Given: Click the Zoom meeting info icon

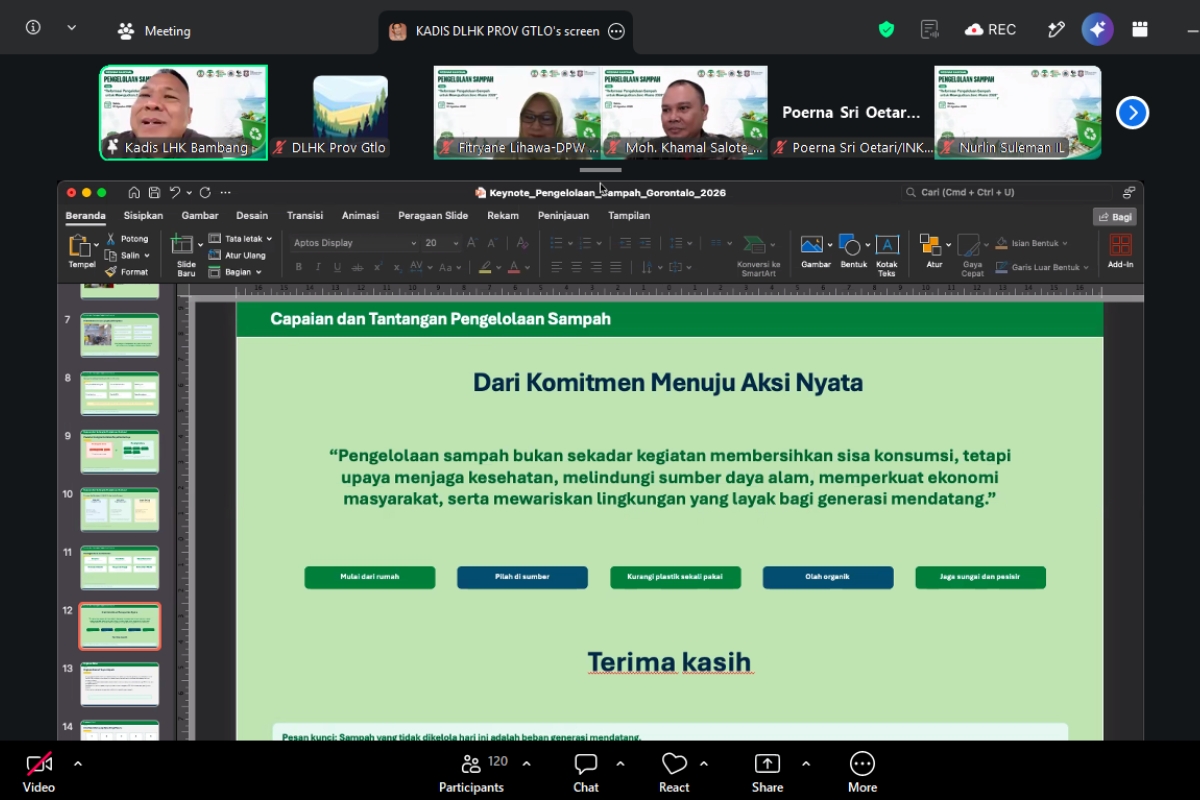Looking at the screenshot, I should pyautogui.click(x=33, y=28).
